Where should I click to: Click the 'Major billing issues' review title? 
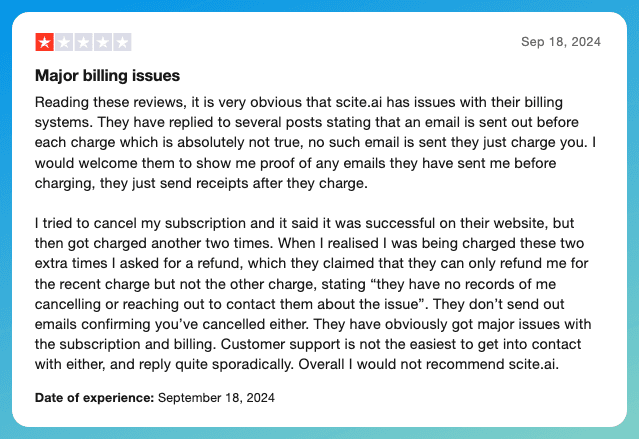tap(107, 76)
